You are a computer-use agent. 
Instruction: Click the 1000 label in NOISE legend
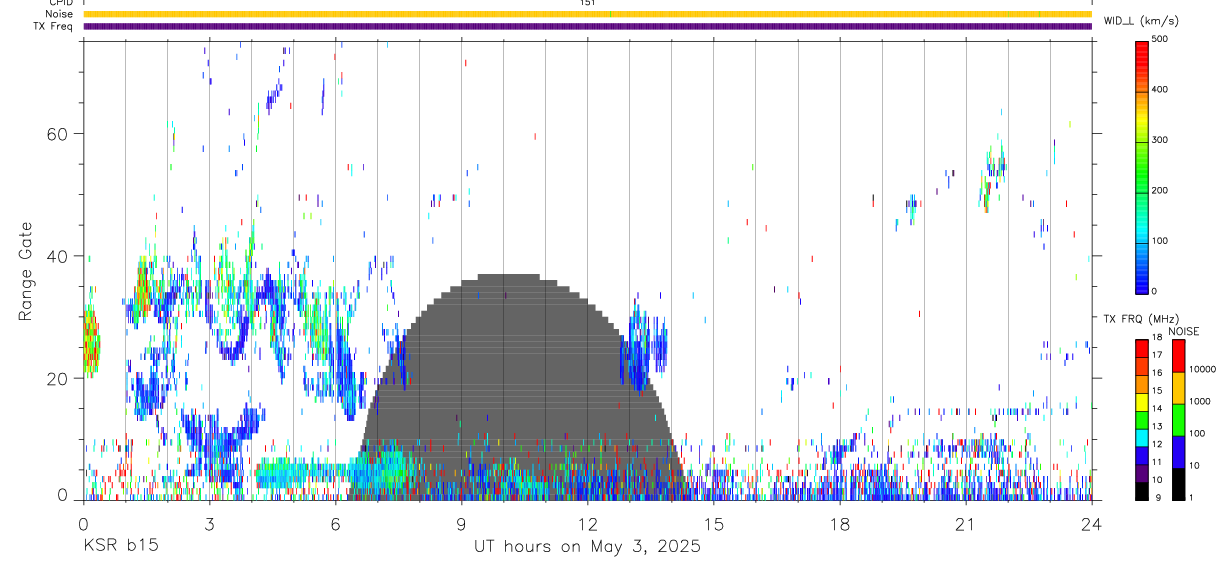click(1200, 401)
